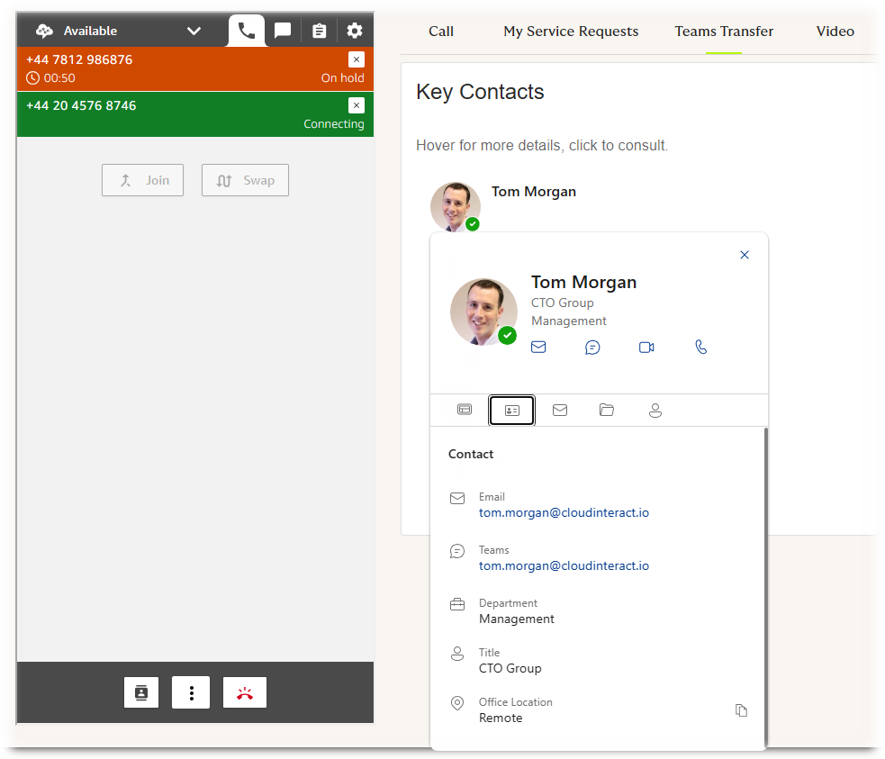Call Tom Morgan using phone icon
Screen dimensions: 885x759
700,346
